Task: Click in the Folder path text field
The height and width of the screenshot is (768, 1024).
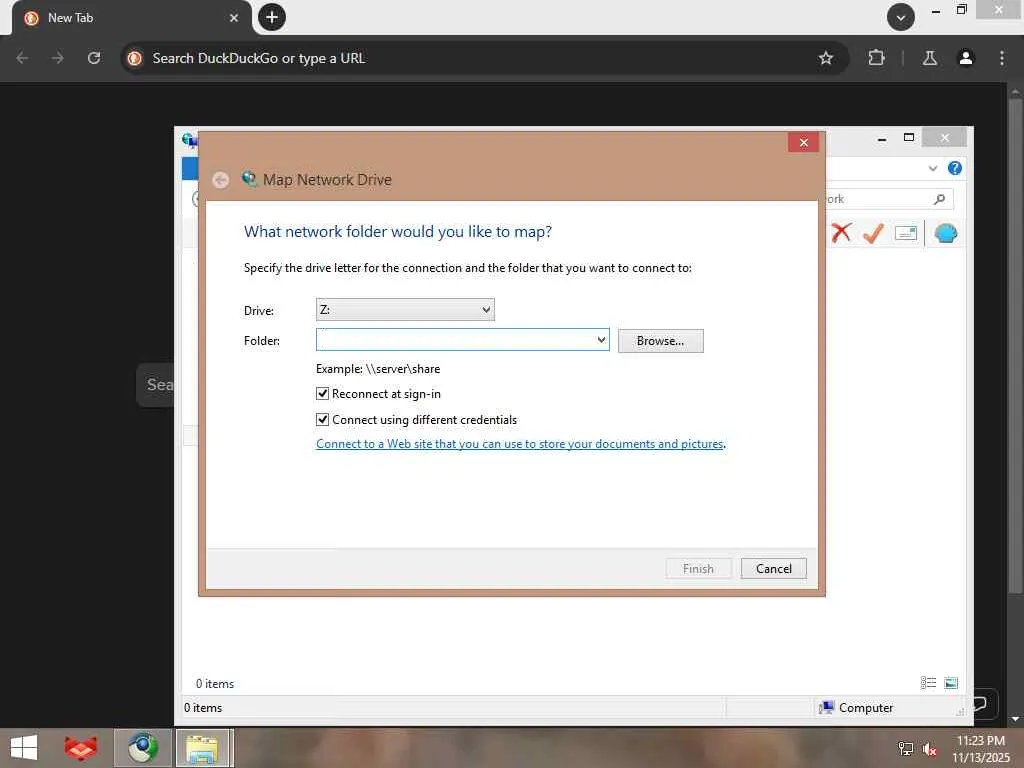Action: [x=455, y=340]
